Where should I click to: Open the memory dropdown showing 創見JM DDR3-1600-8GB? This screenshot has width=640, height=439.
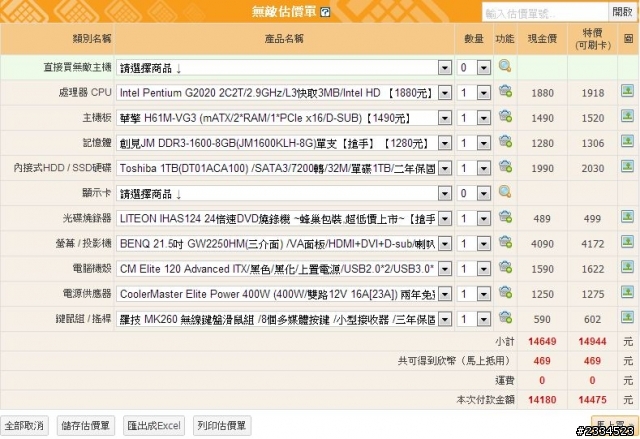tap(284, 143)
